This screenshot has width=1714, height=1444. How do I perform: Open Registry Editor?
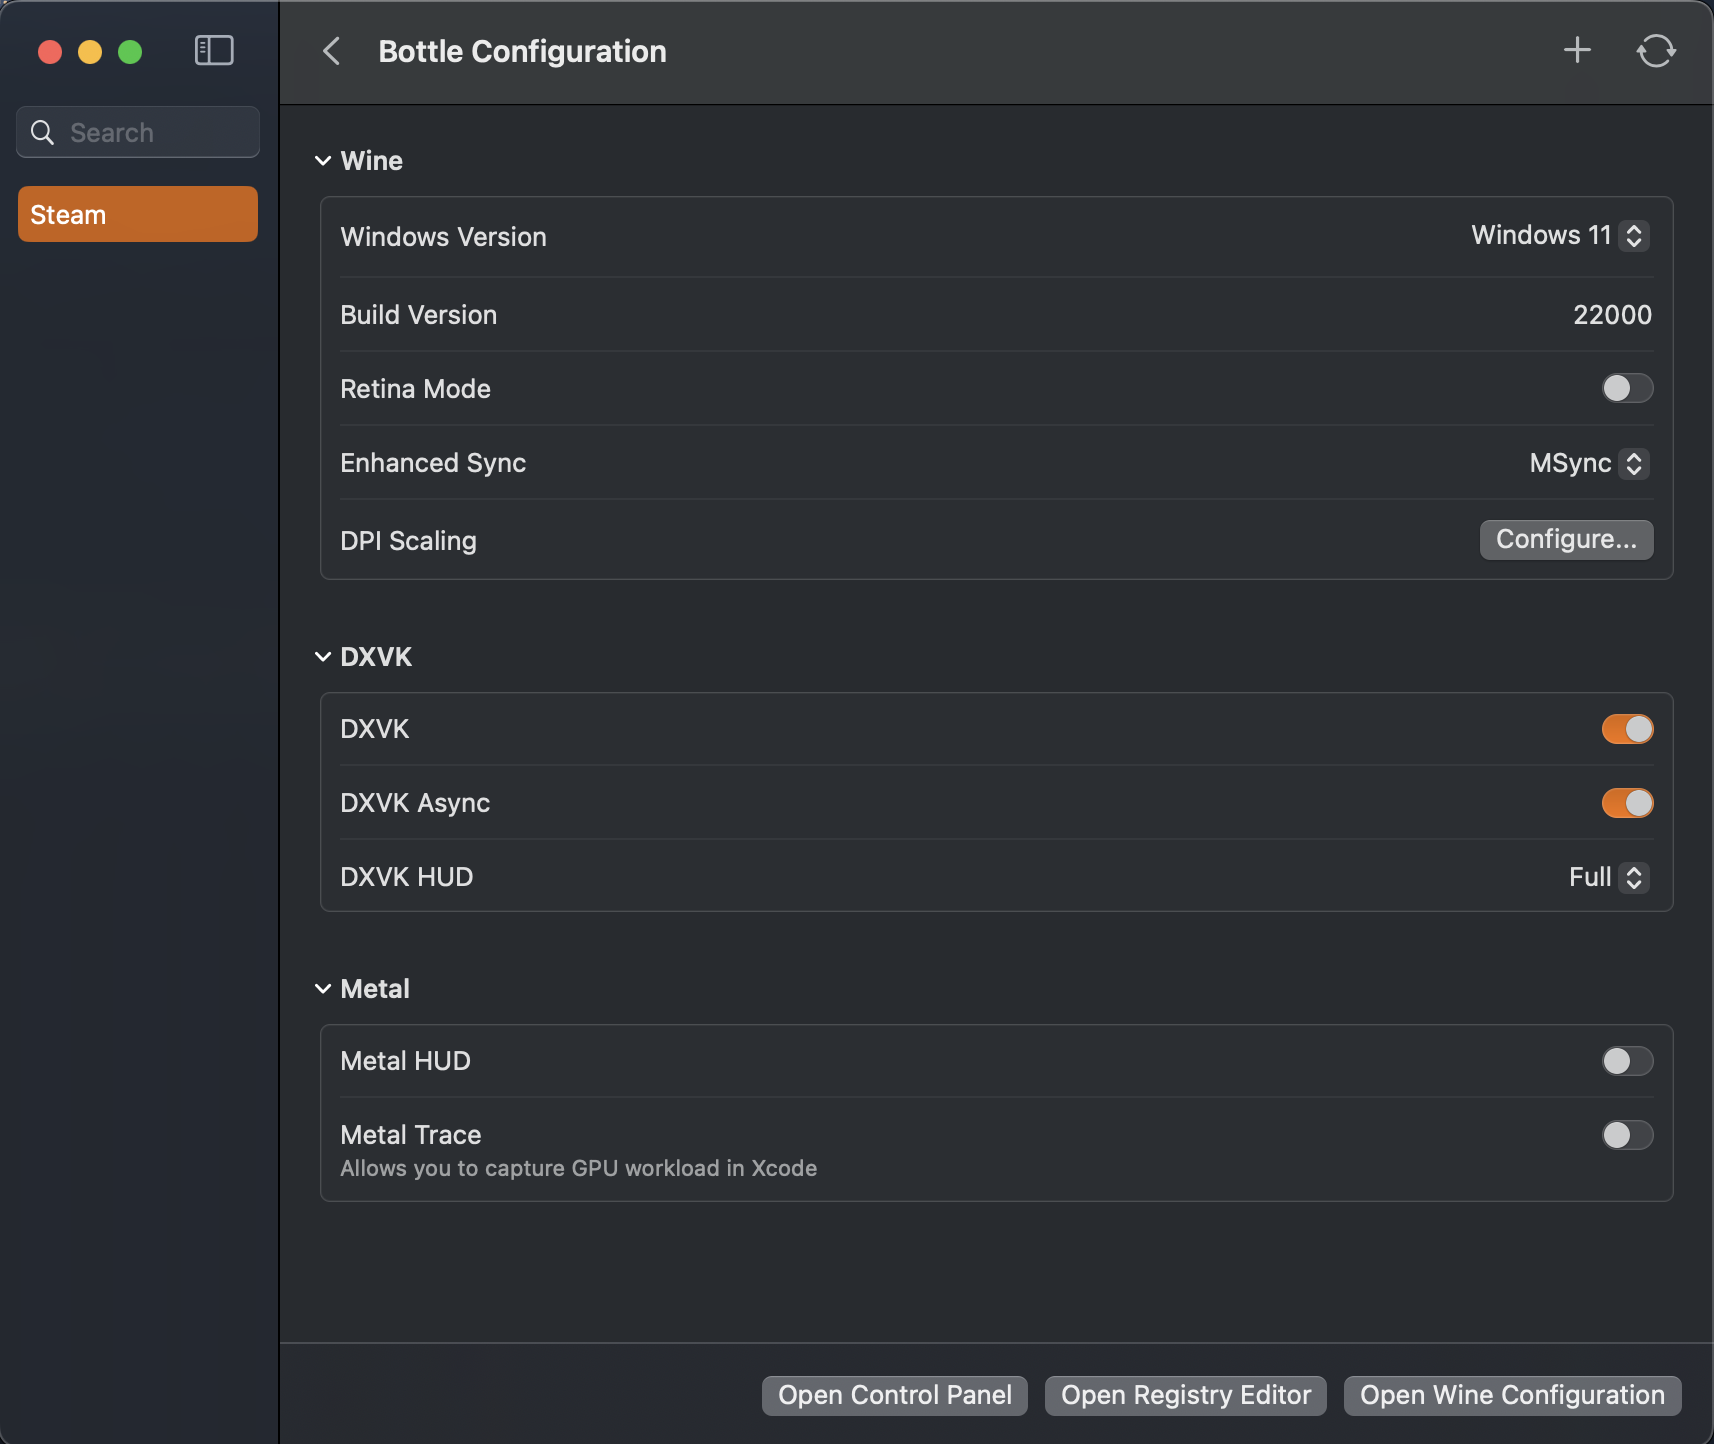[1185, 1395]
